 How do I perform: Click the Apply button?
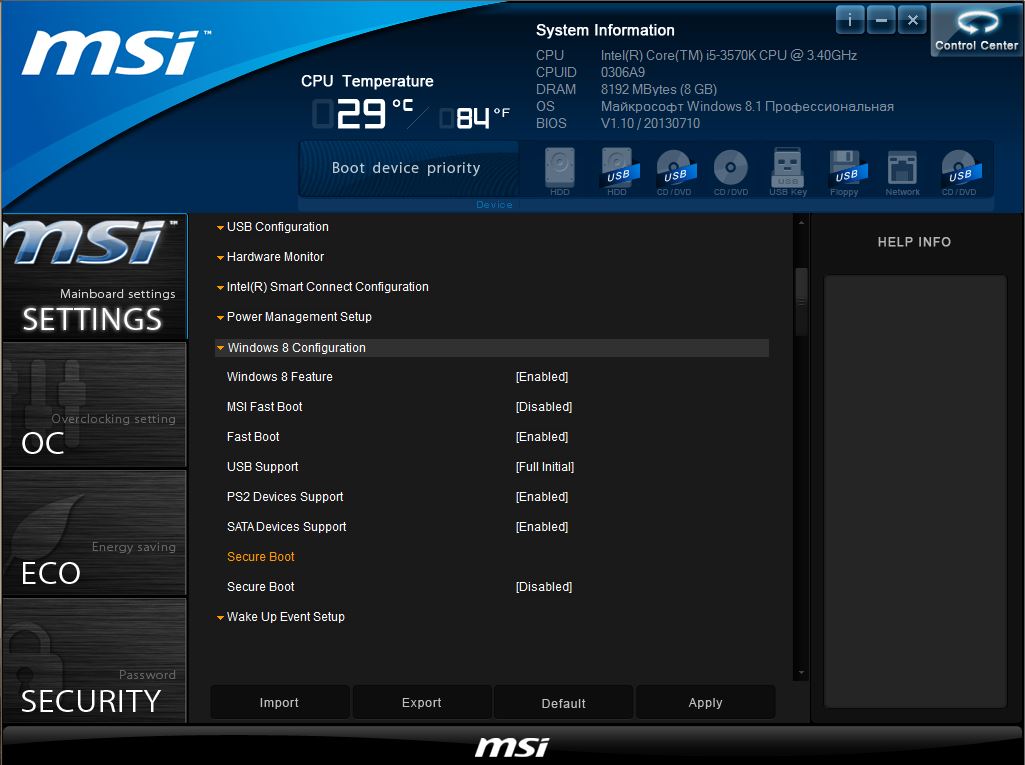click(x=705, y=703)
